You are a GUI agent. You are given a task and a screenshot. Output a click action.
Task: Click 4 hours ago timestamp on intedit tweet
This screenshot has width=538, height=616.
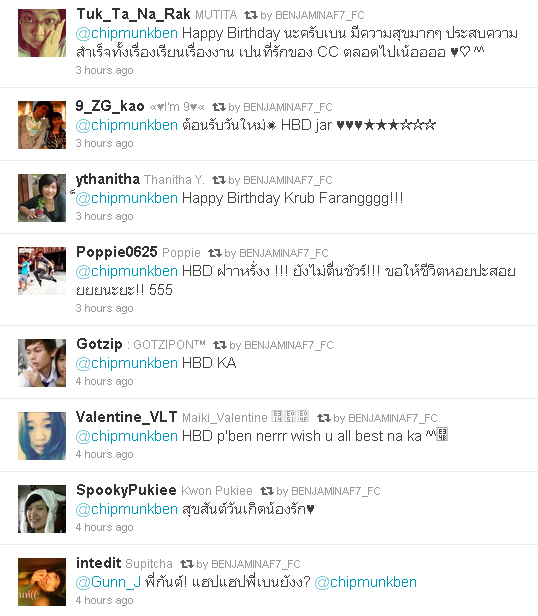(105, 600)
